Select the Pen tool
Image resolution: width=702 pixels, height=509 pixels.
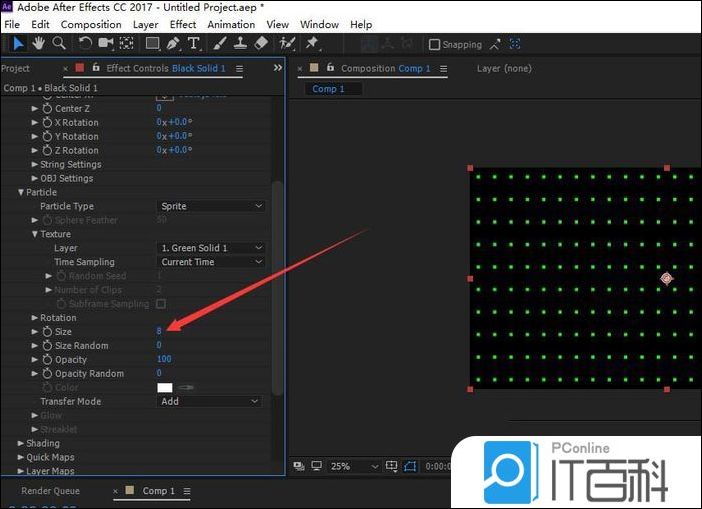click(173, 43)
